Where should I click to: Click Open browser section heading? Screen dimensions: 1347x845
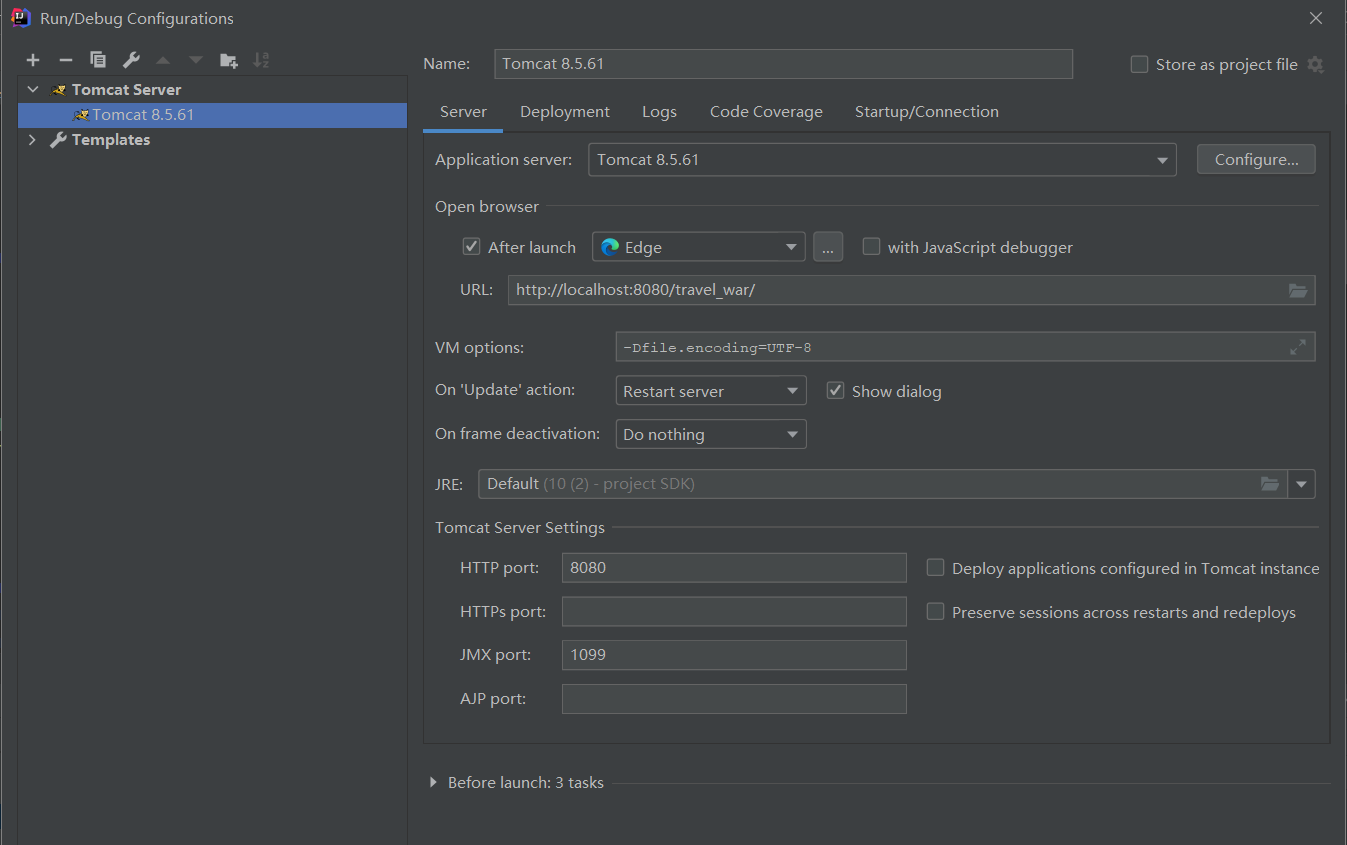pos(487,207)
